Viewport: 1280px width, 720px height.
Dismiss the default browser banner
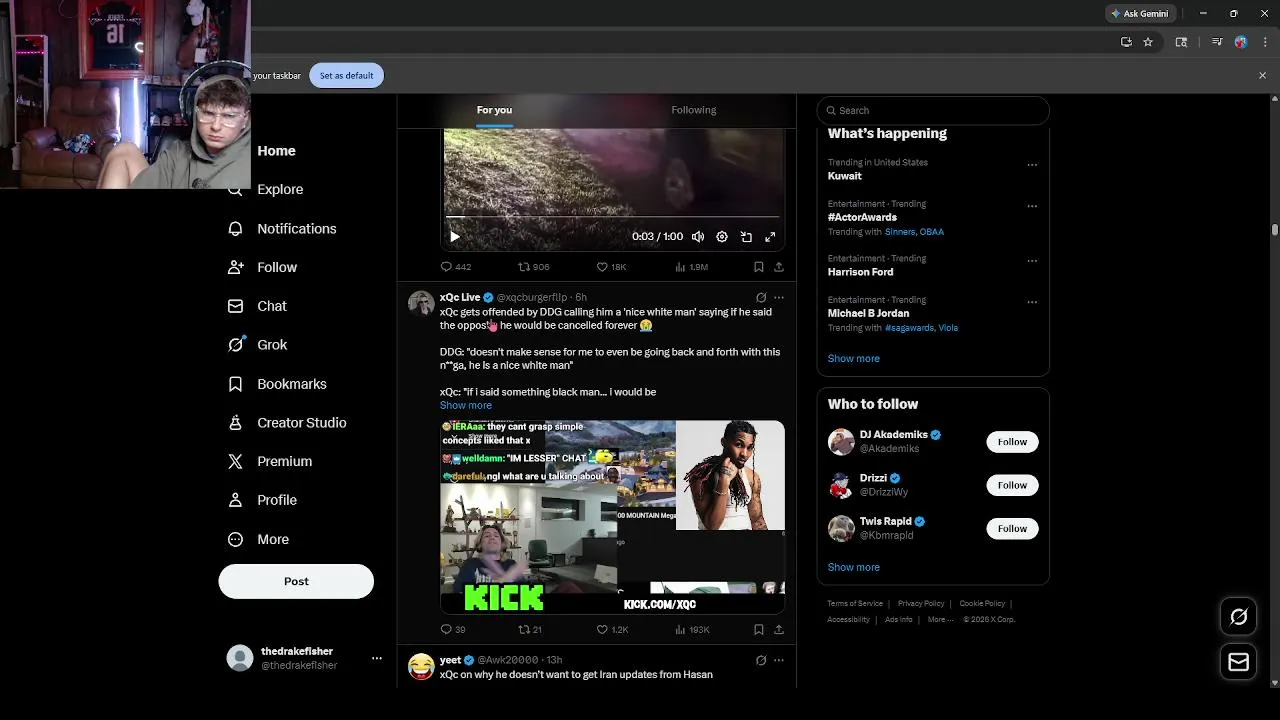click(x=1262, y=76)
